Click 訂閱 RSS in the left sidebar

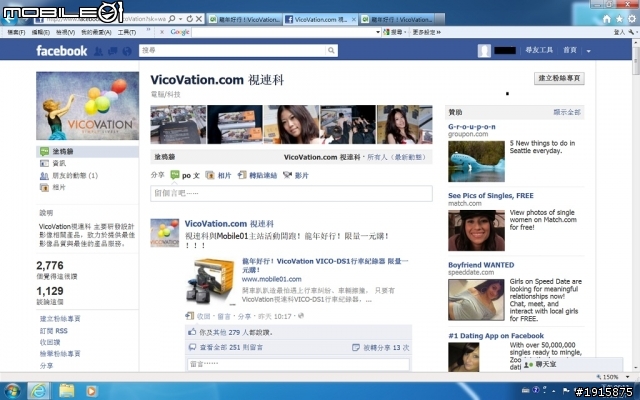coord(53,331)
